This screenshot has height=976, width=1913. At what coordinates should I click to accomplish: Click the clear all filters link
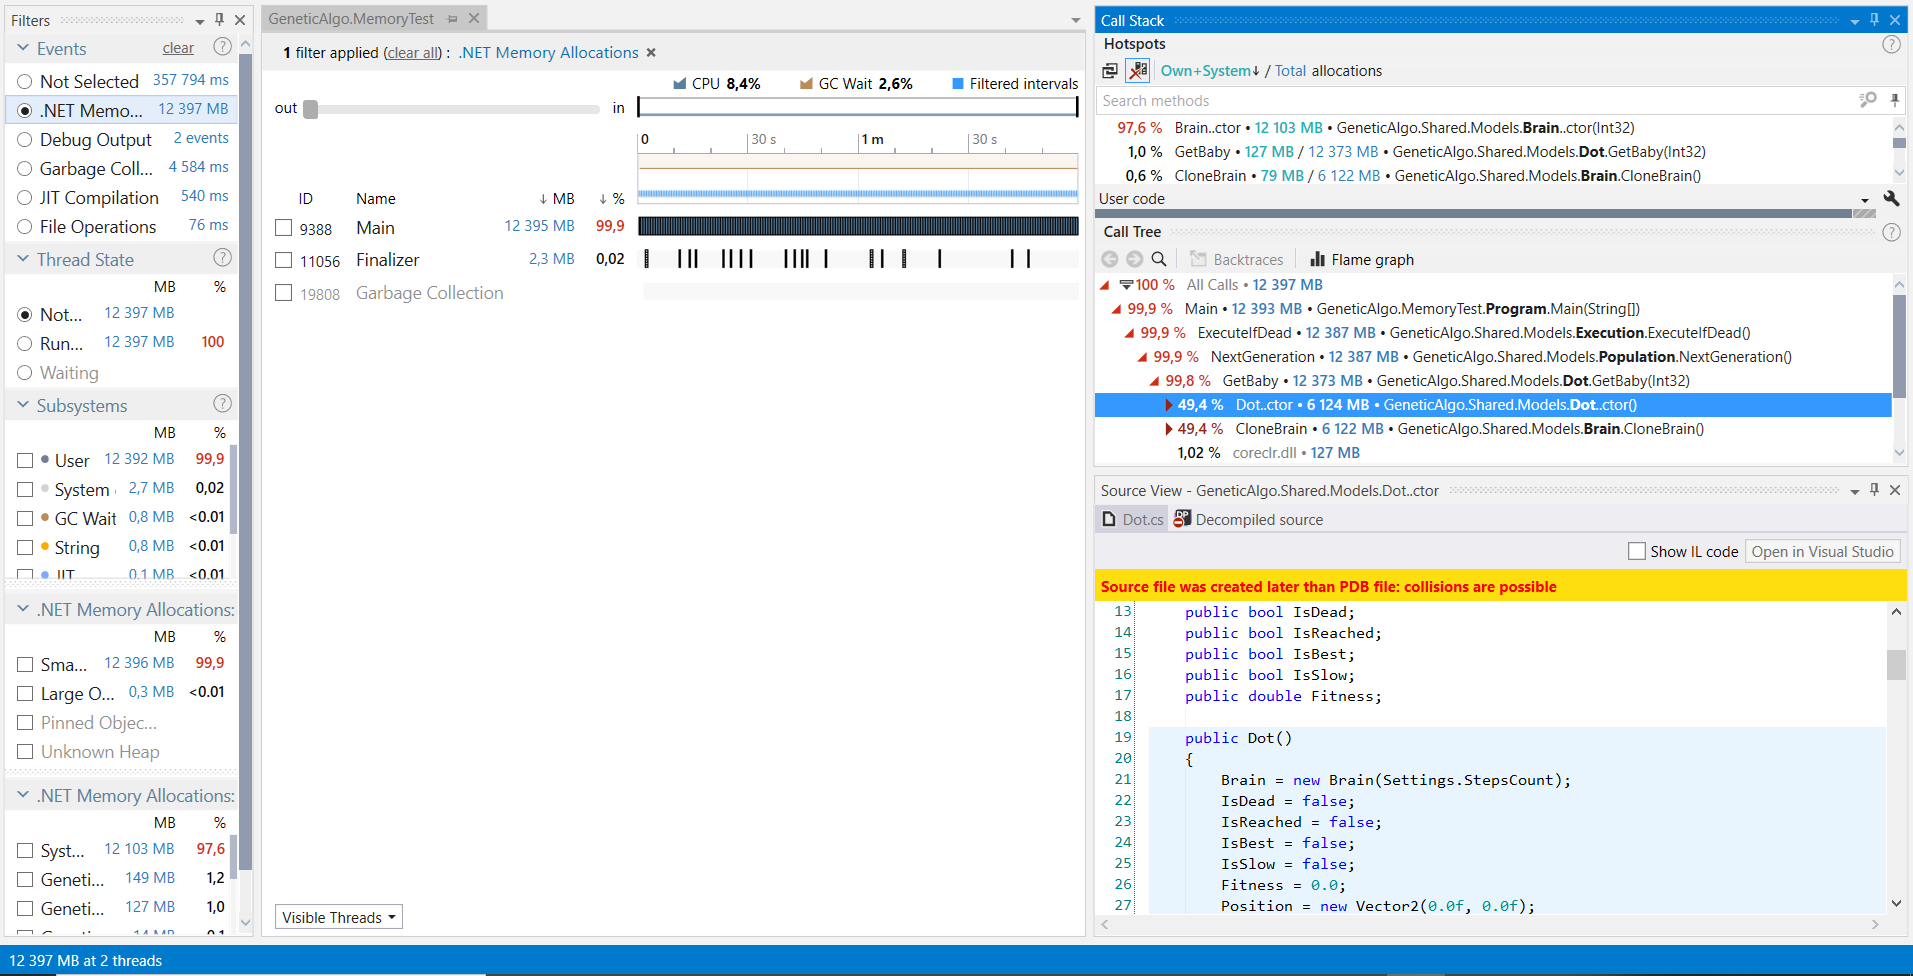(x=413, y=53)
